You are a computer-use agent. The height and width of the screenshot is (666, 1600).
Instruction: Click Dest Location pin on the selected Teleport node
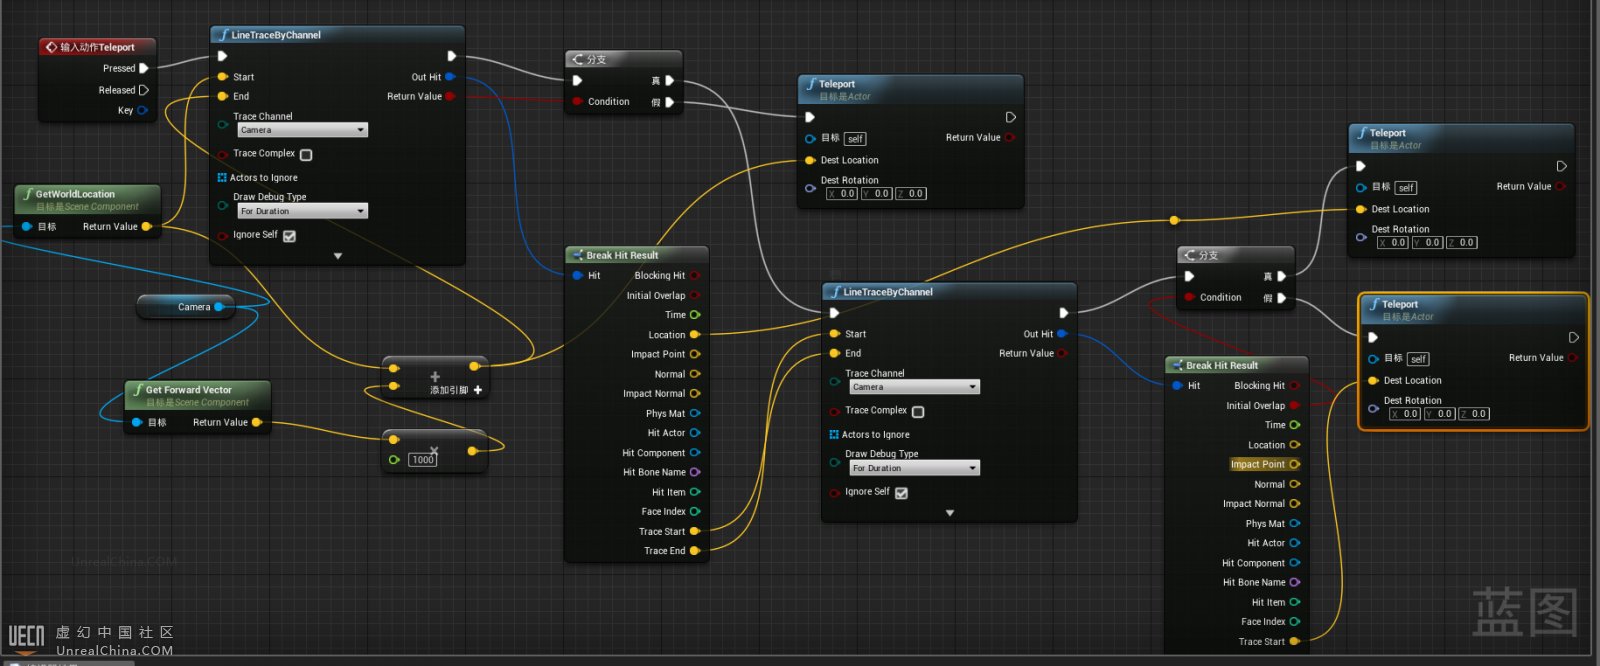pos(1373,381)
